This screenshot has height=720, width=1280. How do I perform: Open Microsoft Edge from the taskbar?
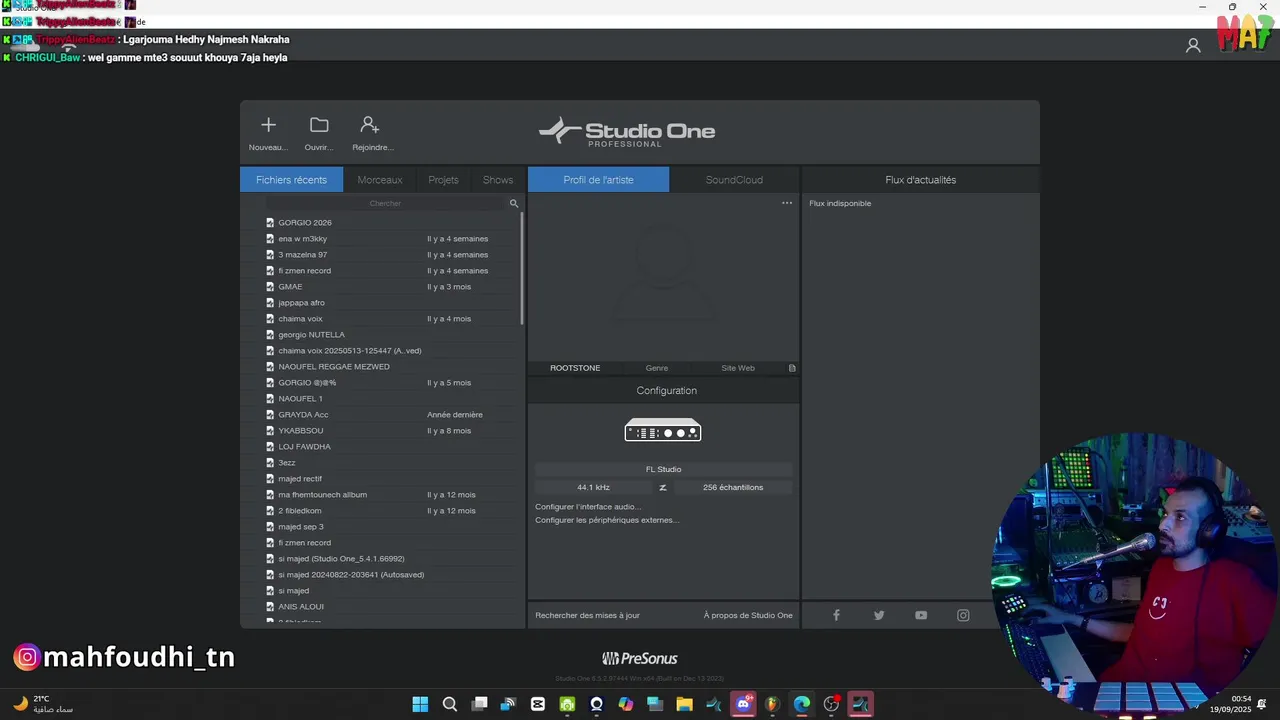[802, 704]
